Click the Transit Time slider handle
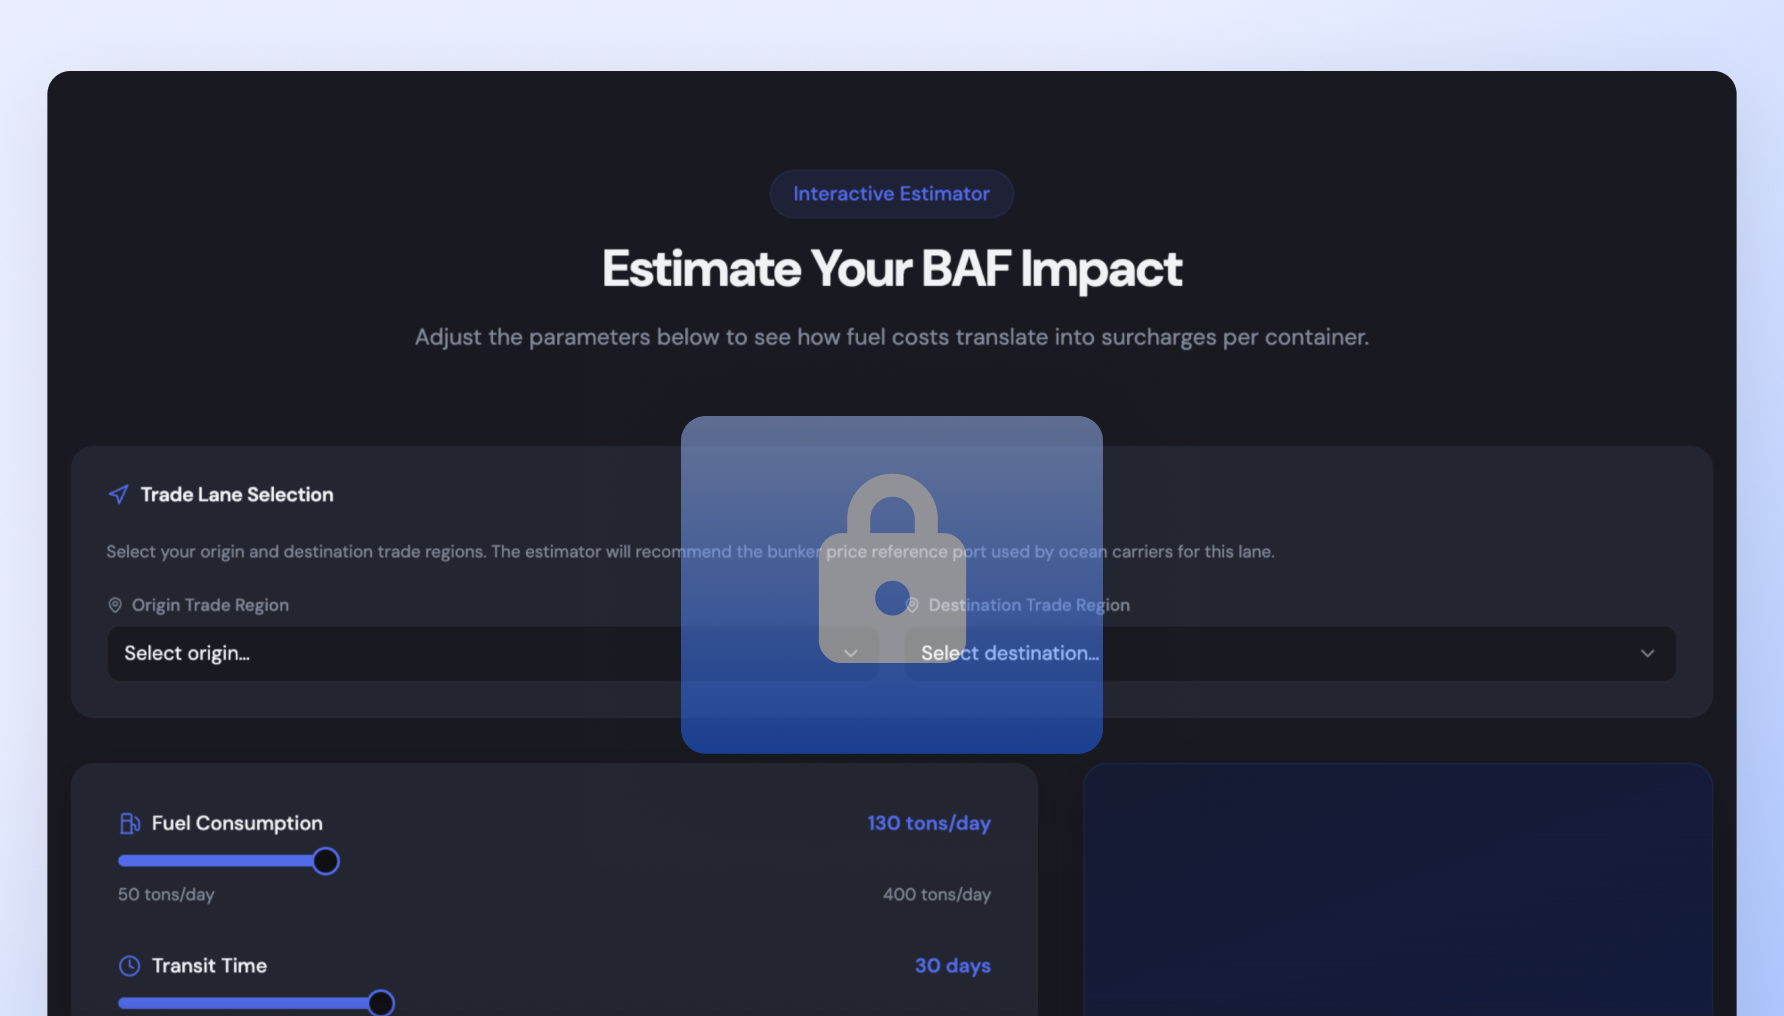The image size is (1784, 1016). pyautogui.click(x=380, y=1002)
